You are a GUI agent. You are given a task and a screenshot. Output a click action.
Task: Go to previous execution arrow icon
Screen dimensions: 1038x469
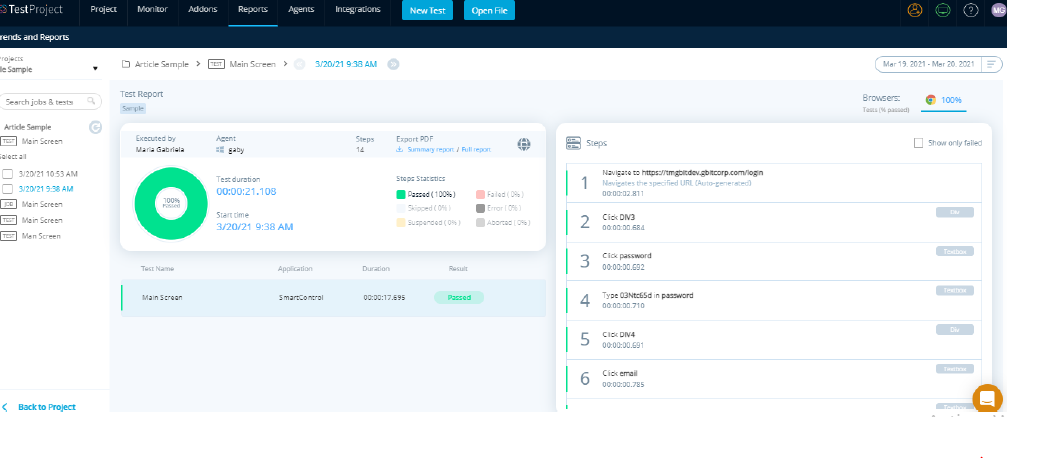coord(299,64)
